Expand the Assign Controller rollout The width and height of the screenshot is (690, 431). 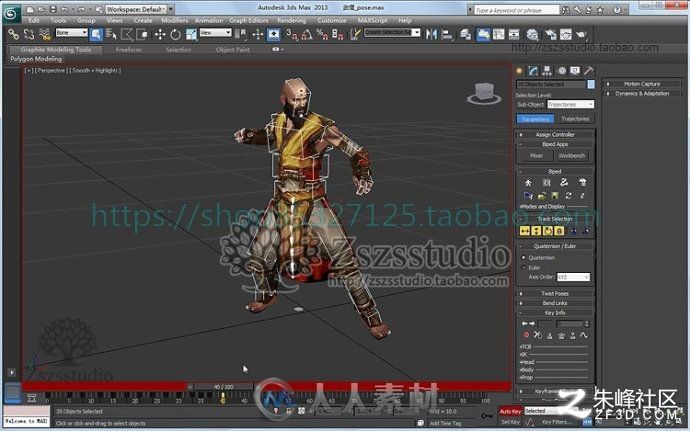(555, 135)
